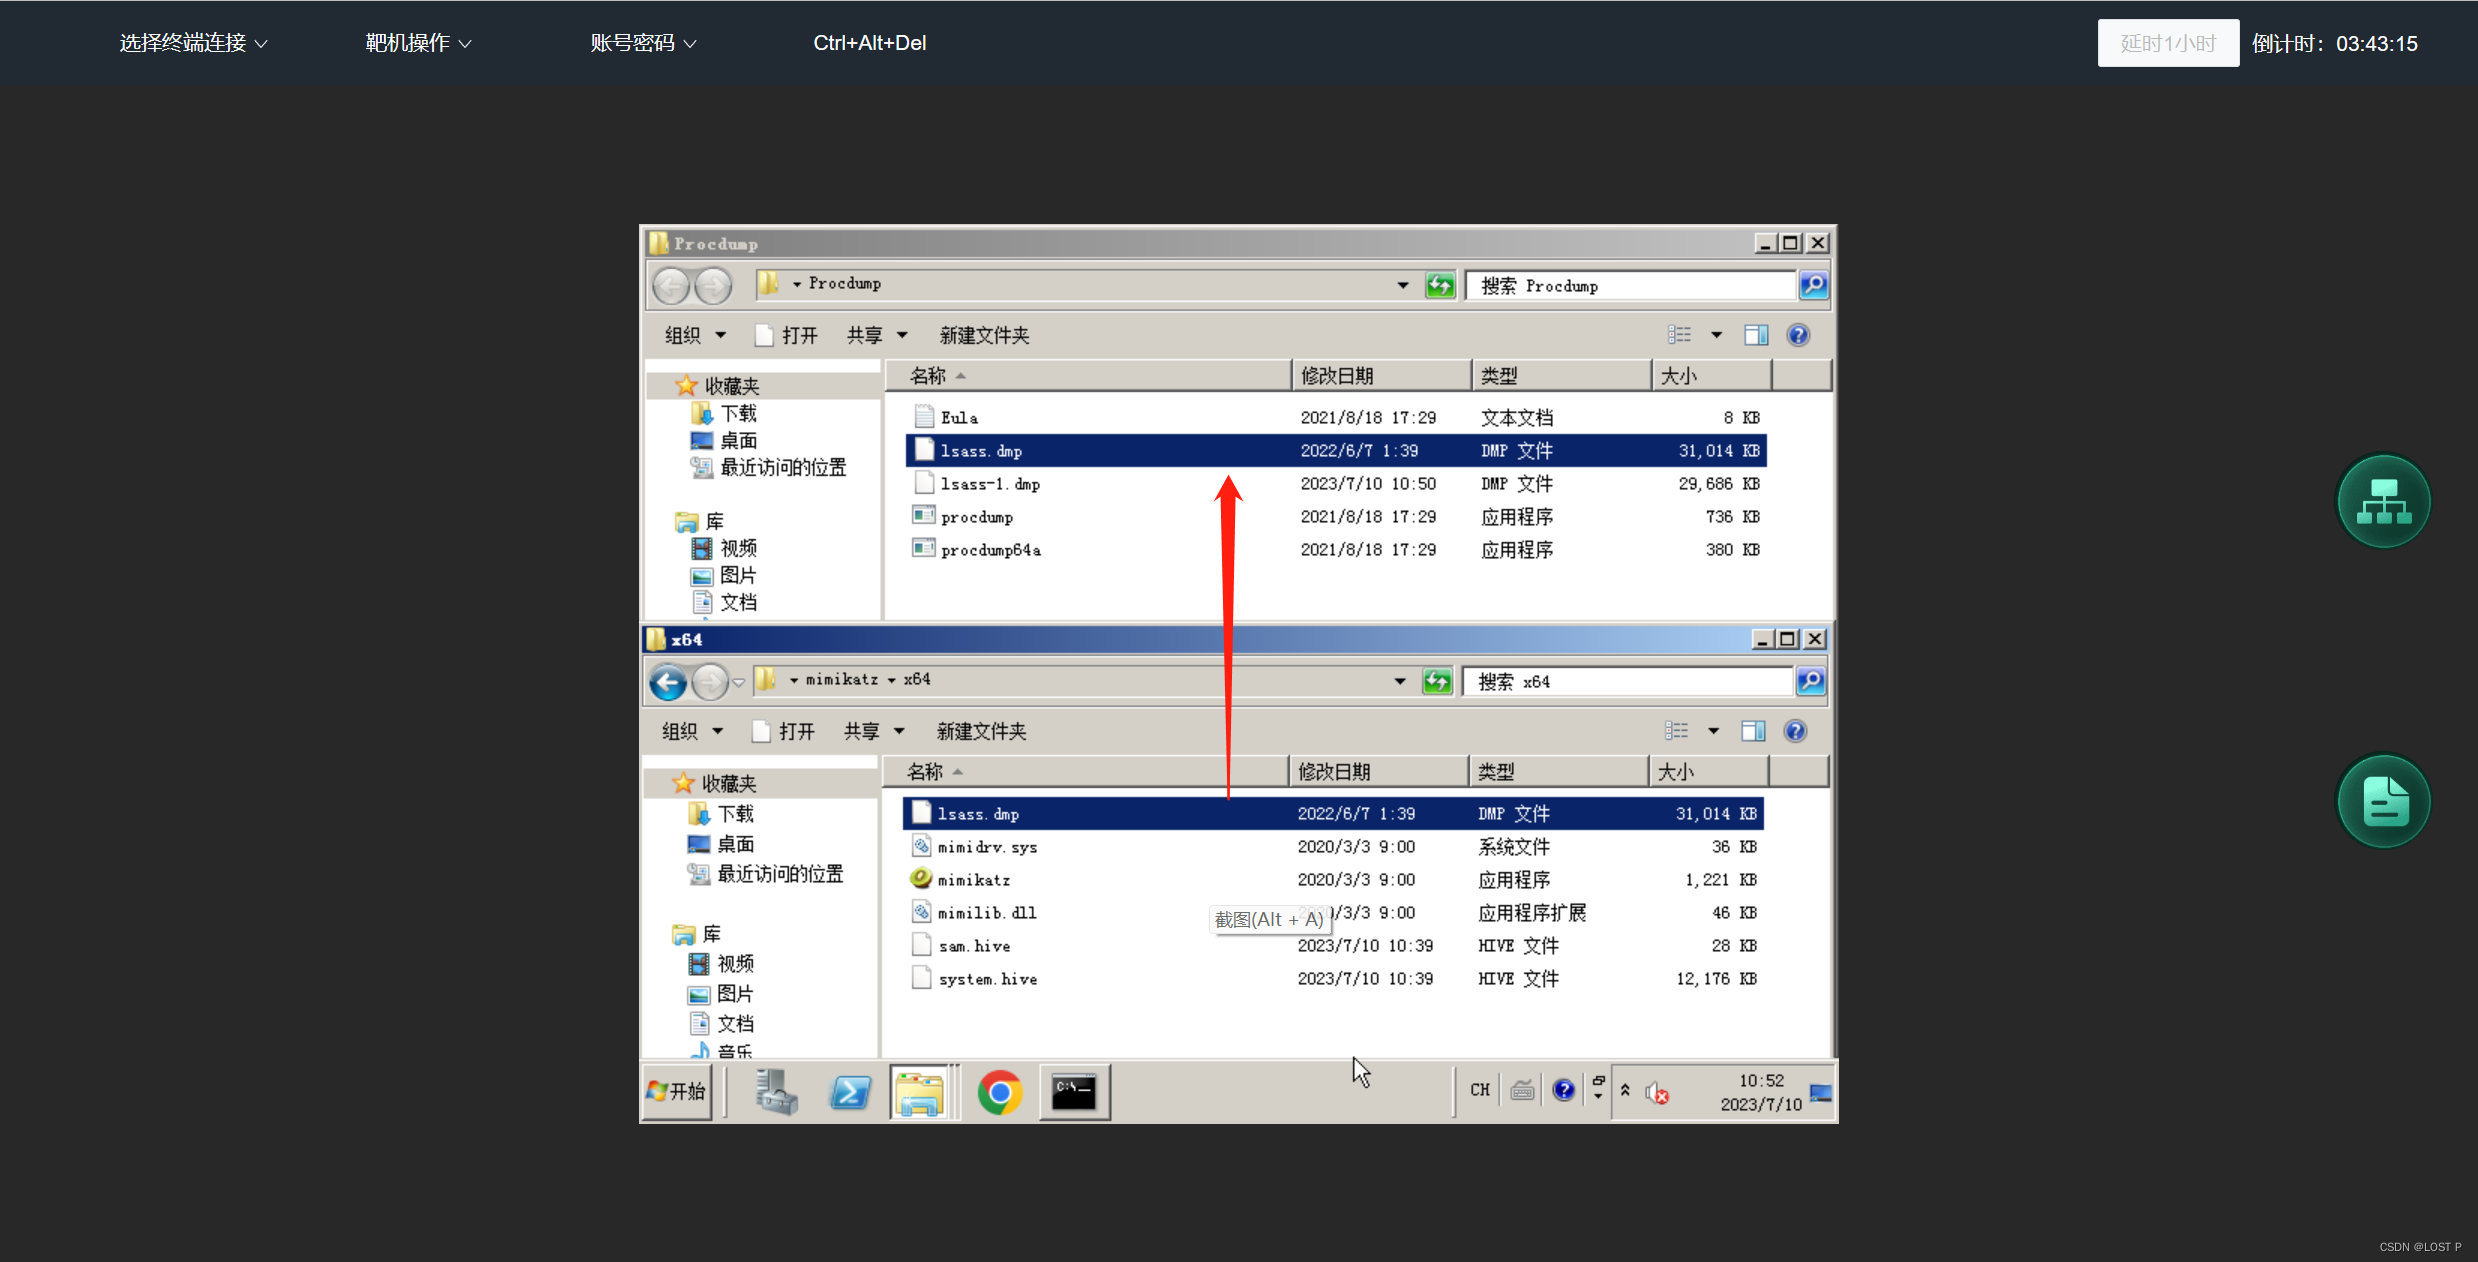Open 下载 in Procdump sidebar

pos(724,413)
